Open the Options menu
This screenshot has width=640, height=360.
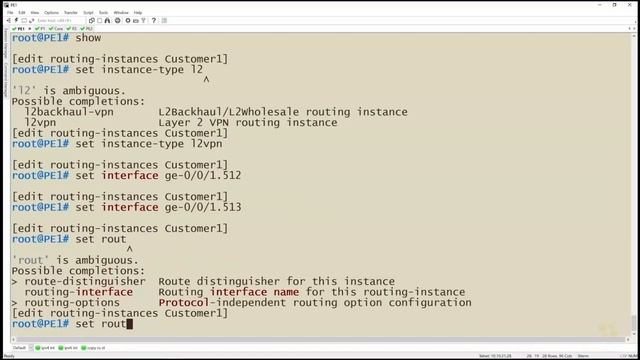(x=51, y=13)
